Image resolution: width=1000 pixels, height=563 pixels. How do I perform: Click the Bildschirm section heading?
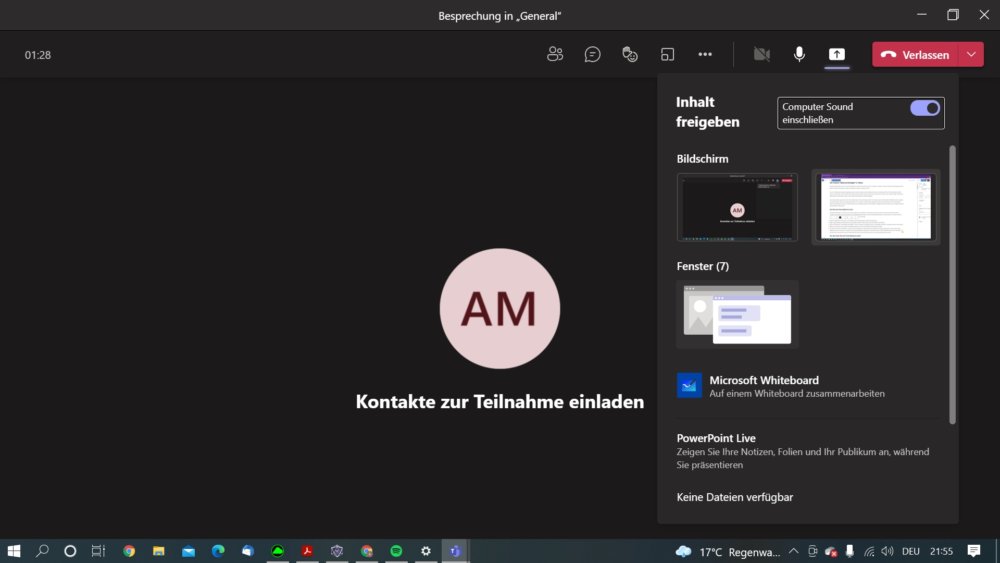(702, 159)
